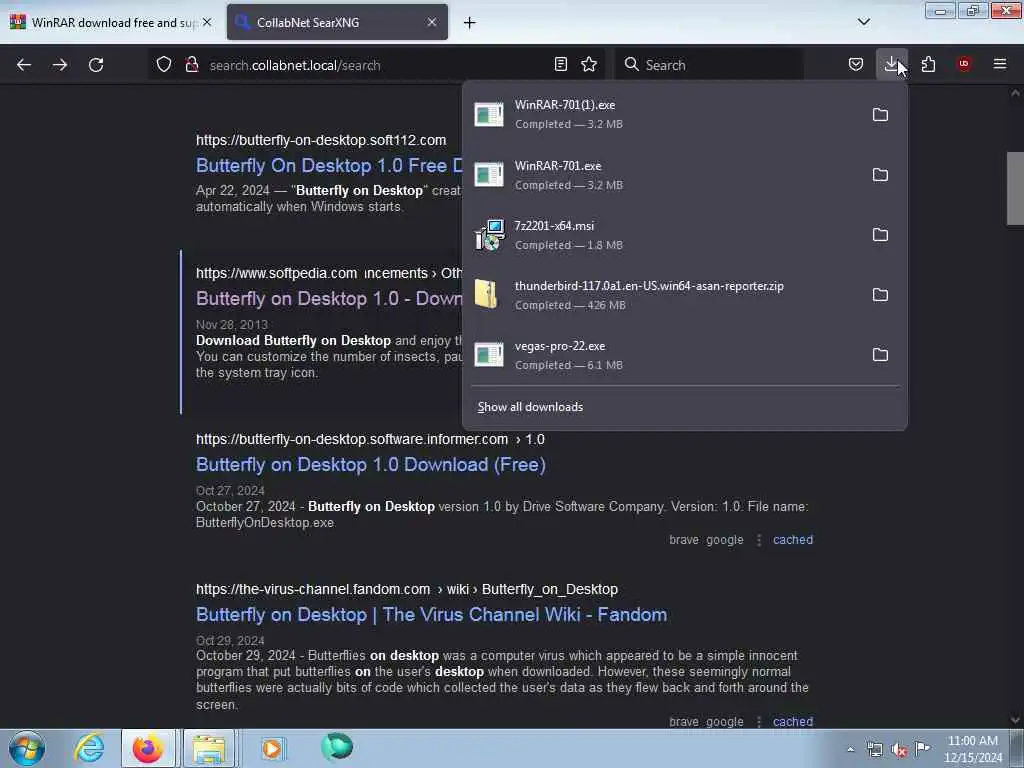1024x768 pixels.
Task: Click Show all downloads
Action: tap(530, 407)
